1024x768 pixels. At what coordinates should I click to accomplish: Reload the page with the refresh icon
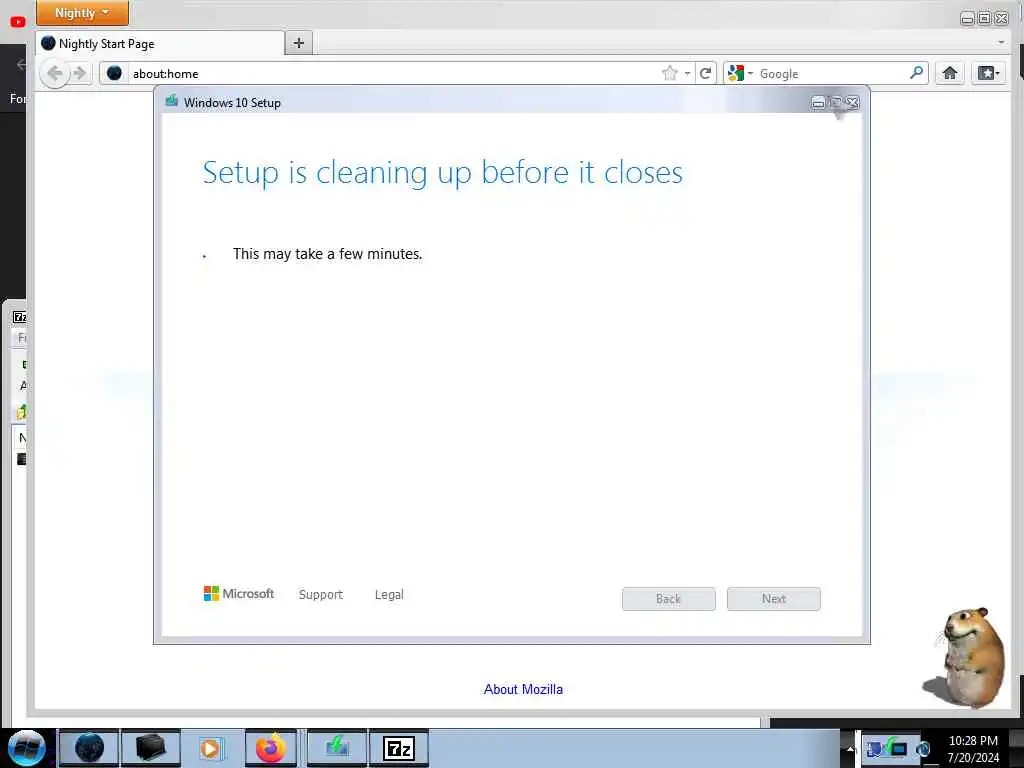pyautogui.click(x=705, y=73)
